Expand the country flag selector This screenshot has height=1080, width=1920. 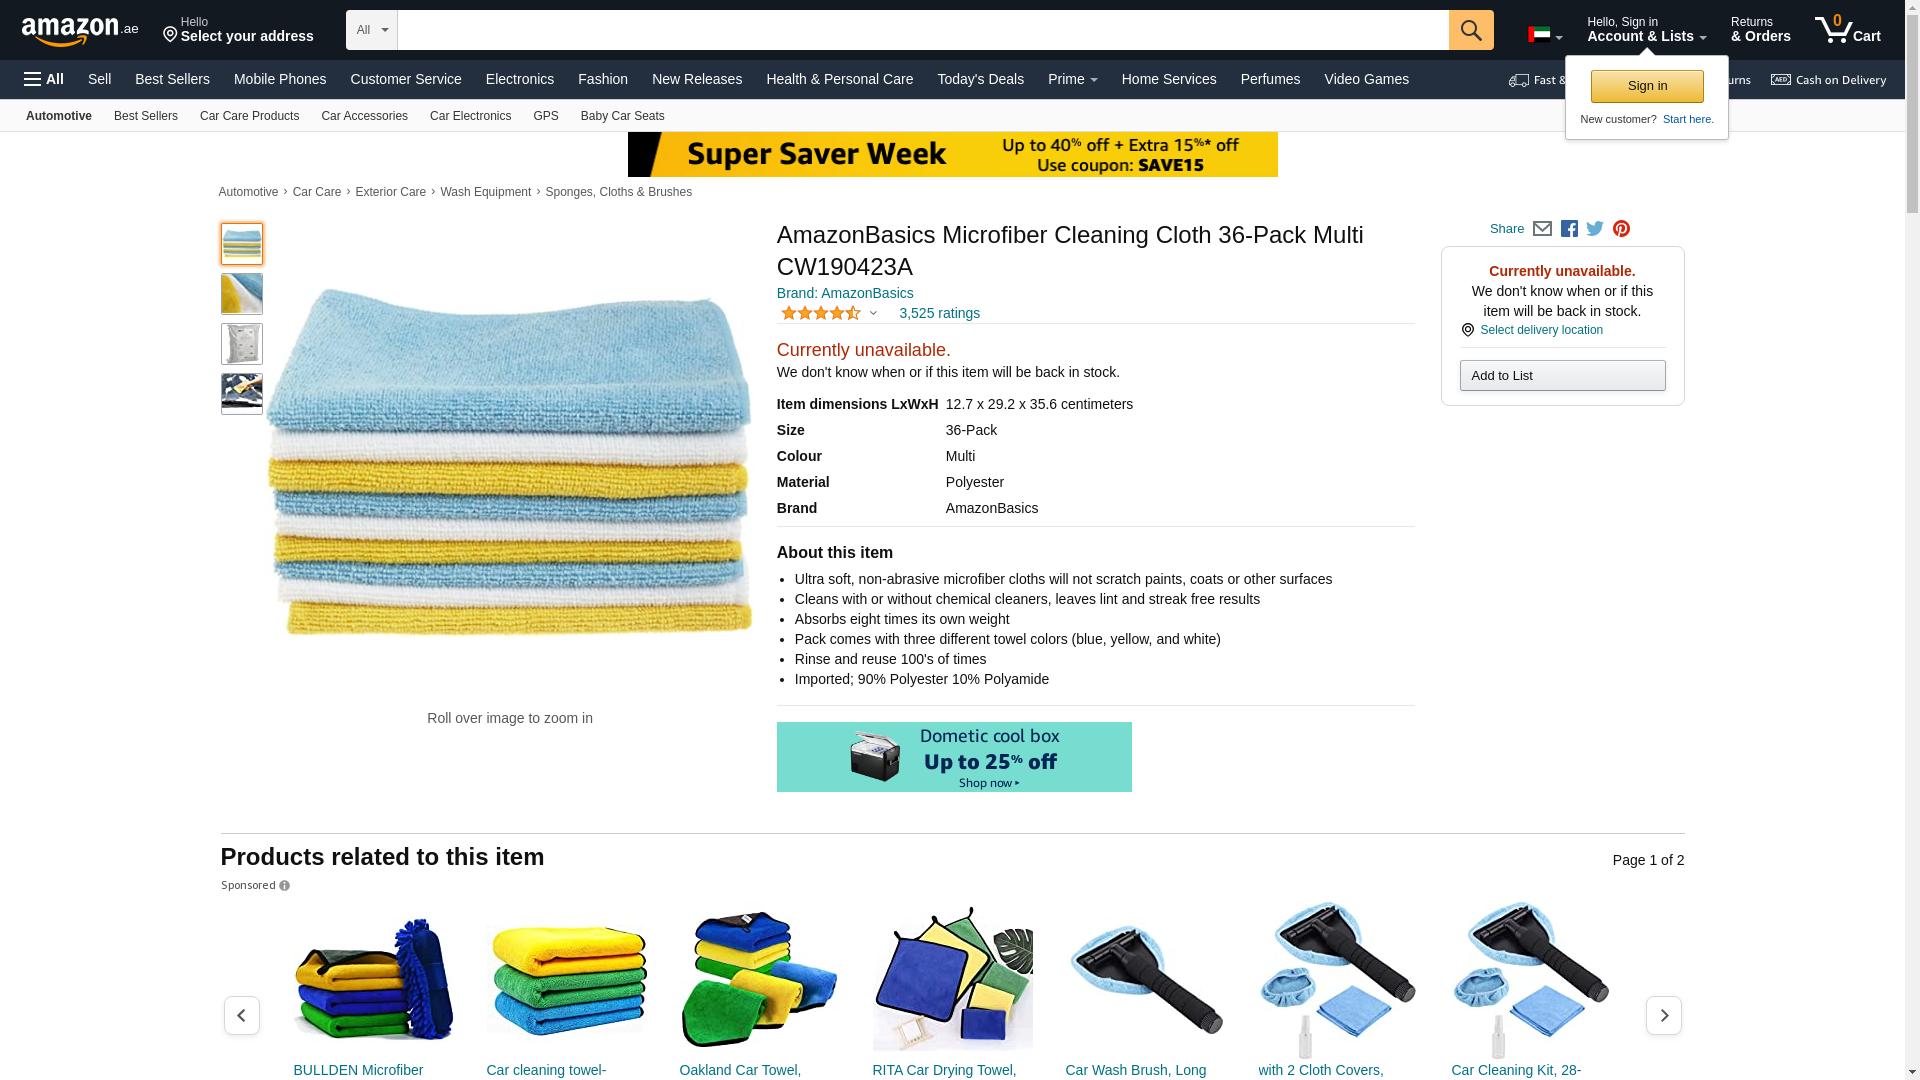click(1545, 35)
